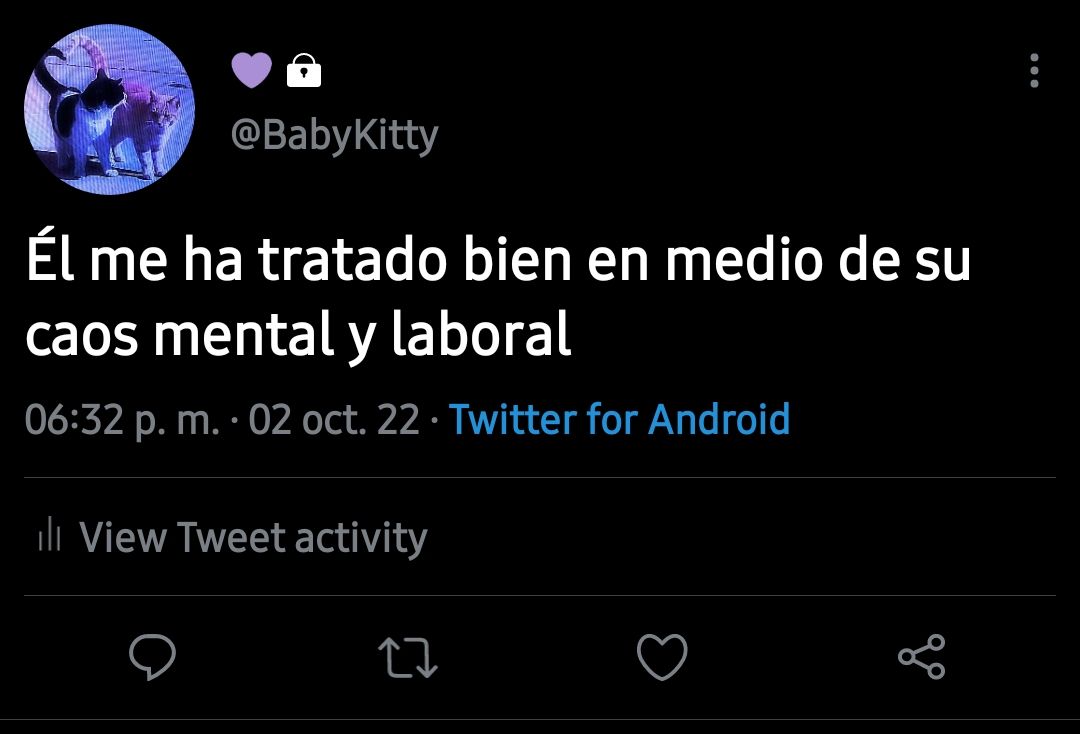Viewport: 1080px width, 734px height.
Task: Follow the Twitter for Android link
Action: [x=619, y=419]
